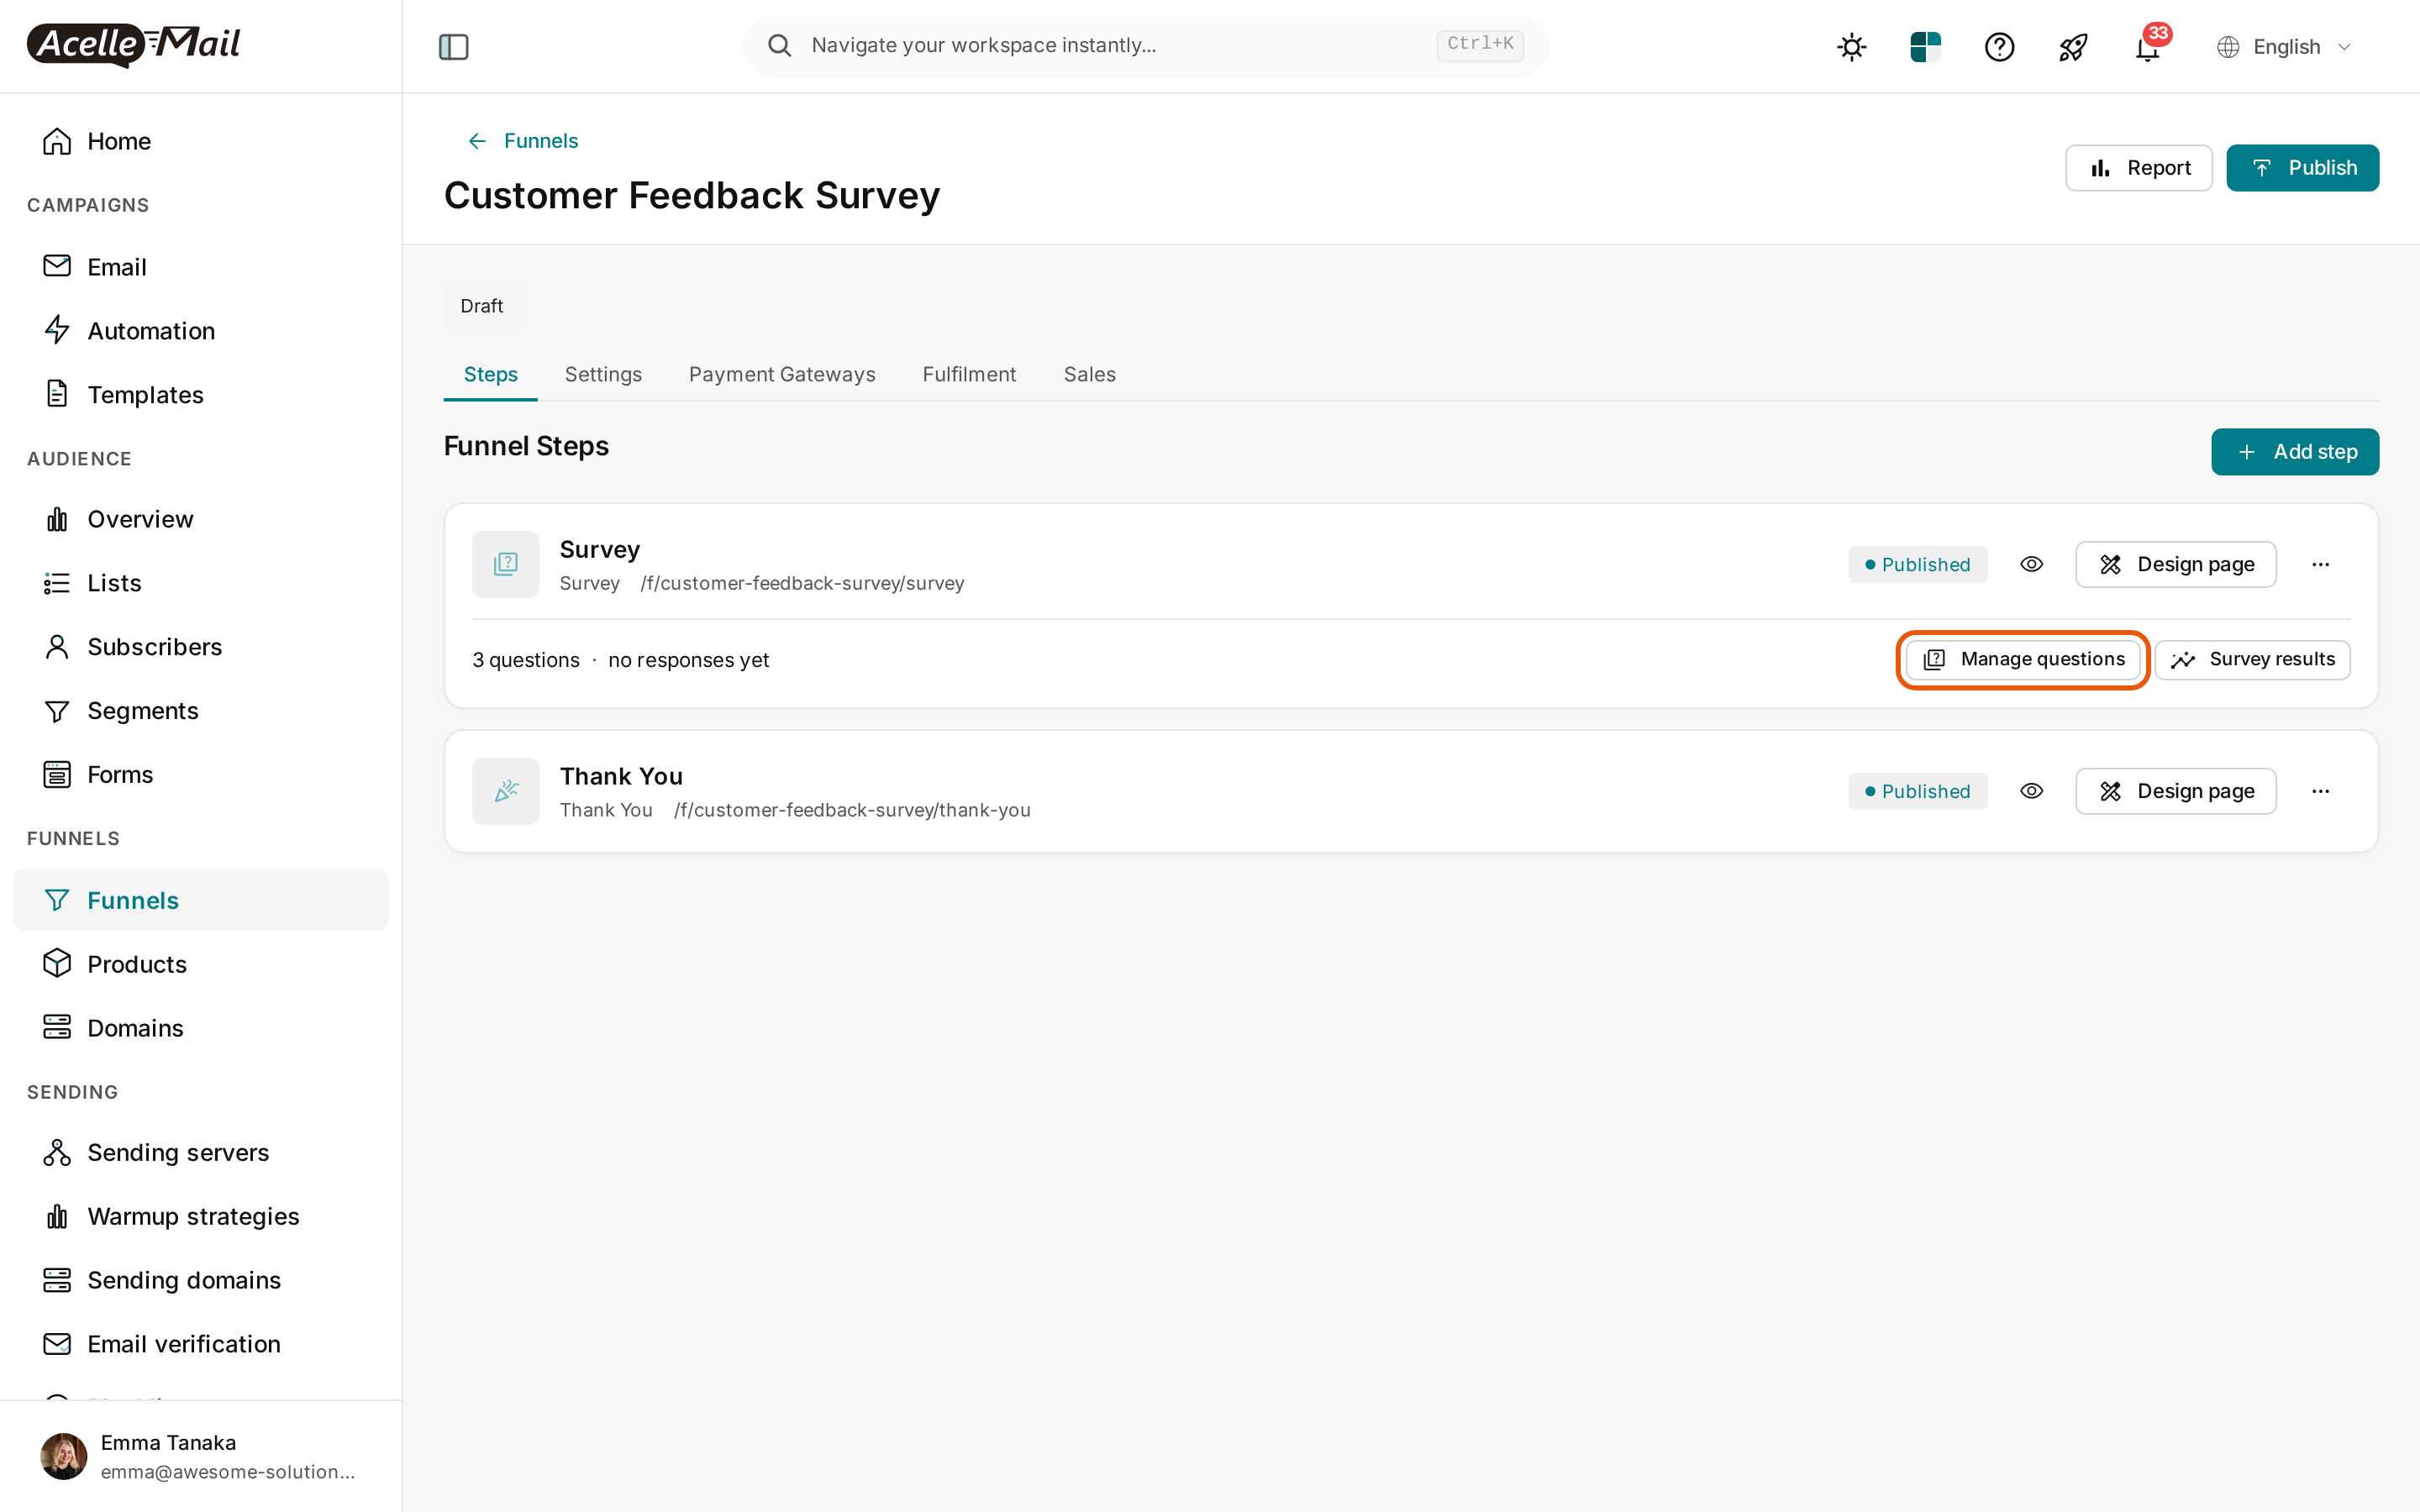Screen dimensions: 2420x1512
Task: Open Sending servers in sidebar
Action: [200, 1153]
